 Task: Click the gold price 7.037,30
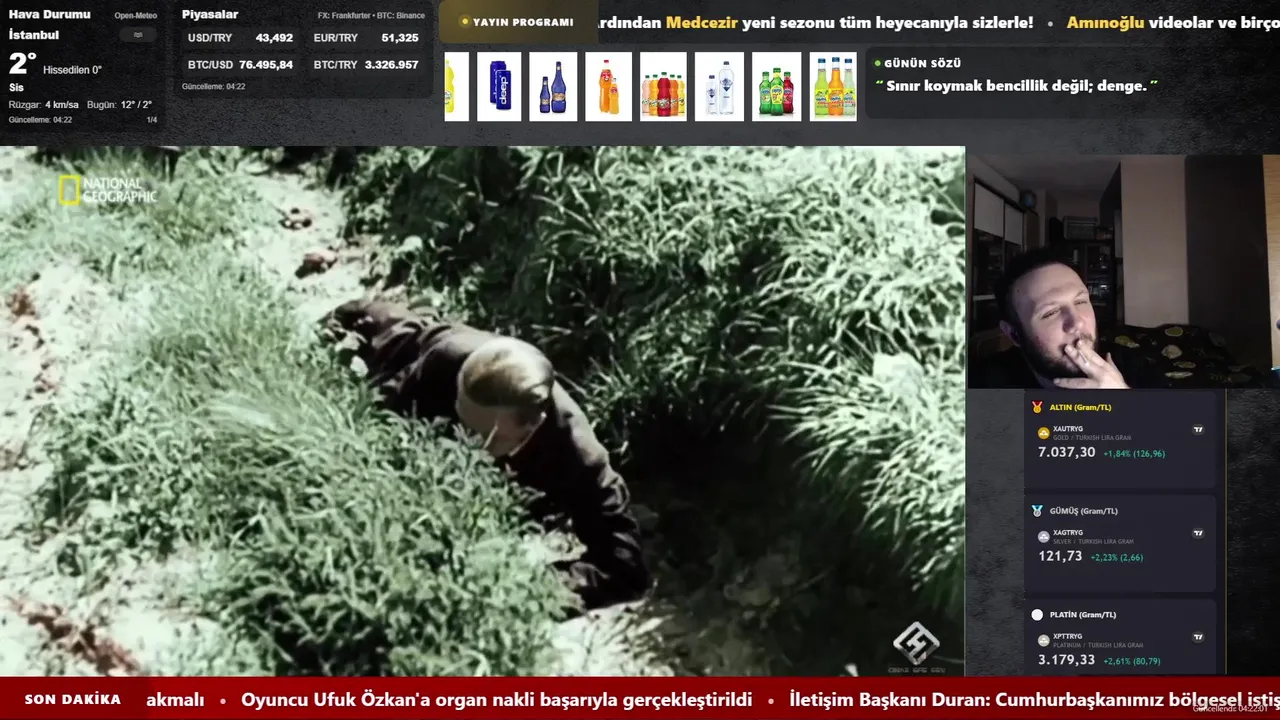[1067, 453]
